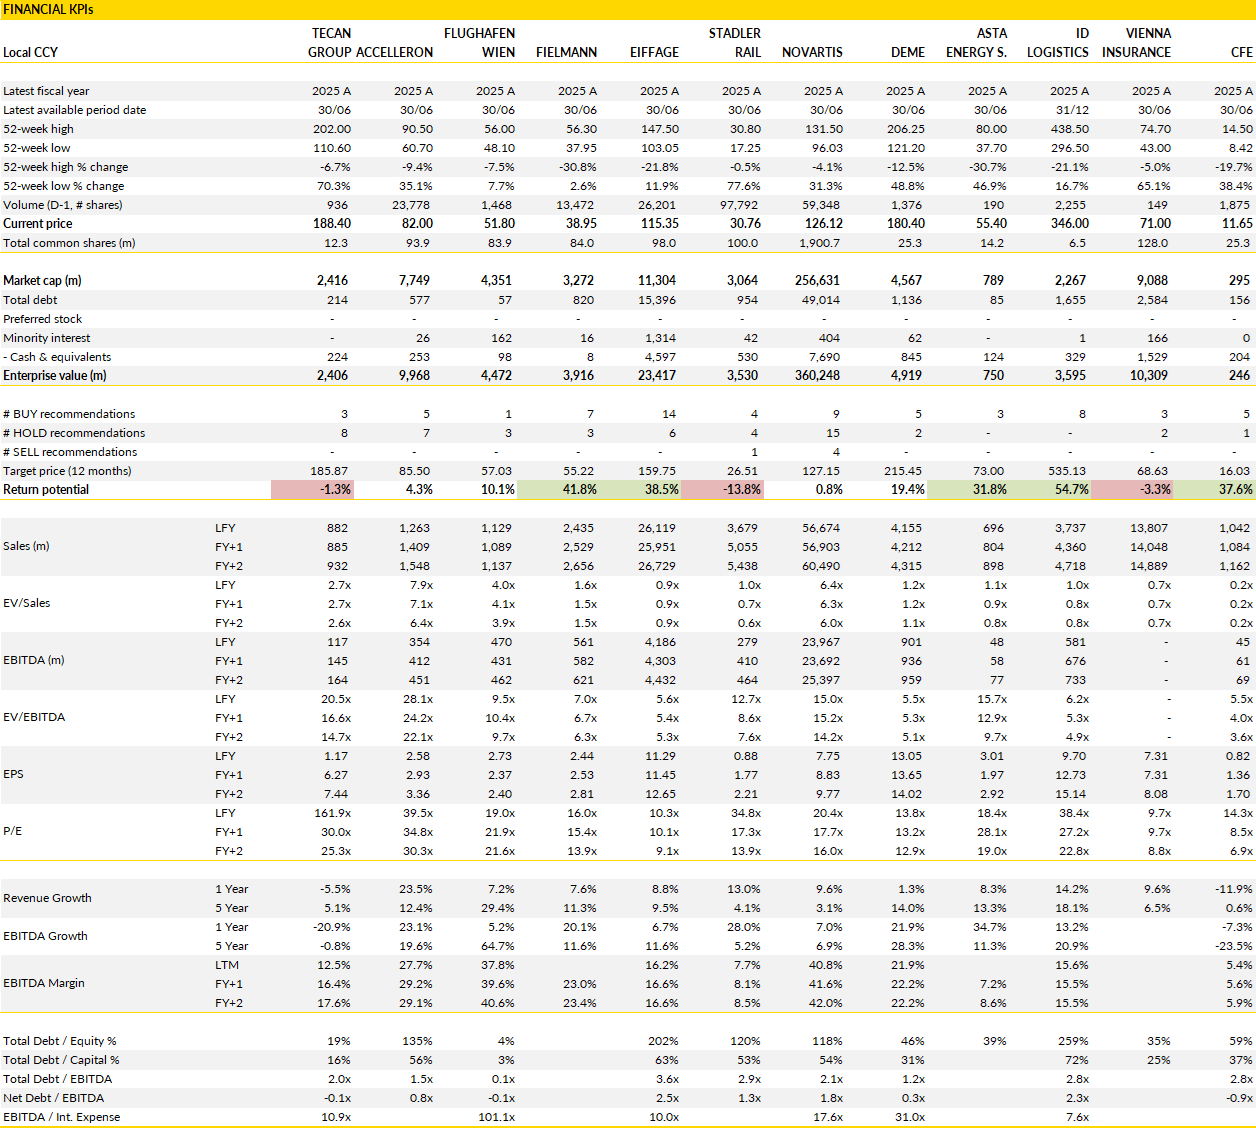
Task: Click the Revenue Growth row label
Action: (x=47, y=898)
